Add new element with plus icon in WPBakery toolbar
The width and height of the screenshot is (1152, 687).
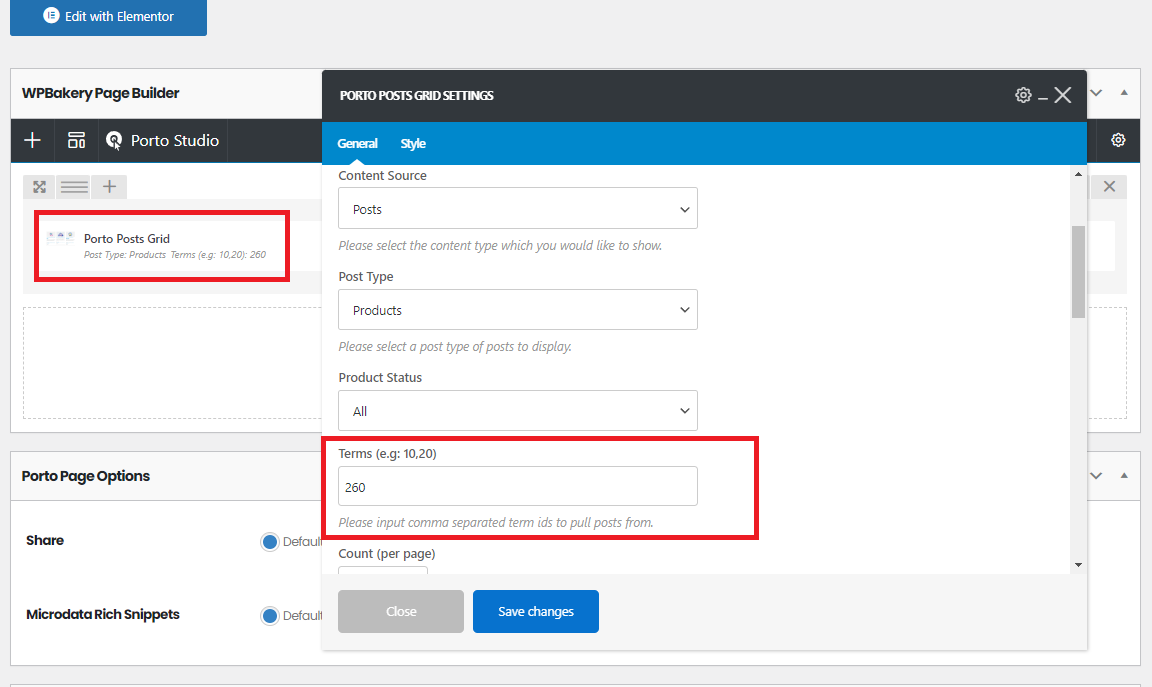[x=32, y=140]
